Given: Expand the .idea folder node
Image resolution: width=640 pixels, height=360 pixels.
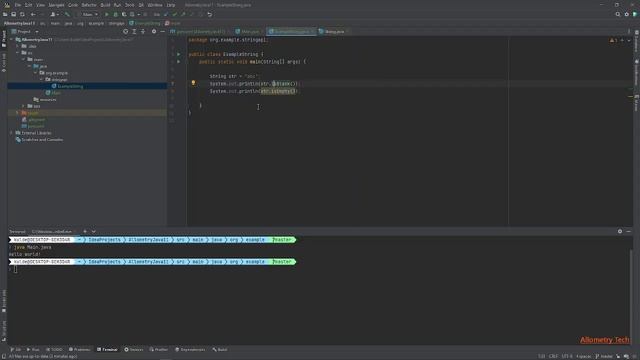Looking at the screenshot, I should (x=18, y=46).
